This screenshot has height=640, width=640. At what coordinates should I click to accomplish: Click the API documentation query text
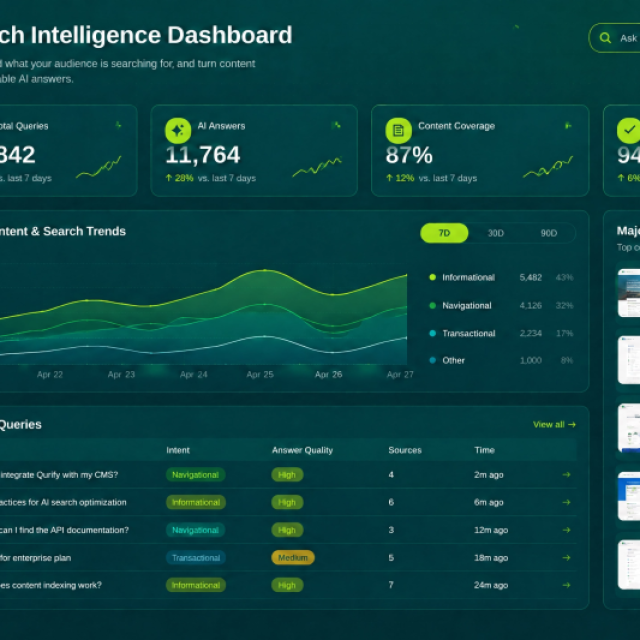point(64,530)
